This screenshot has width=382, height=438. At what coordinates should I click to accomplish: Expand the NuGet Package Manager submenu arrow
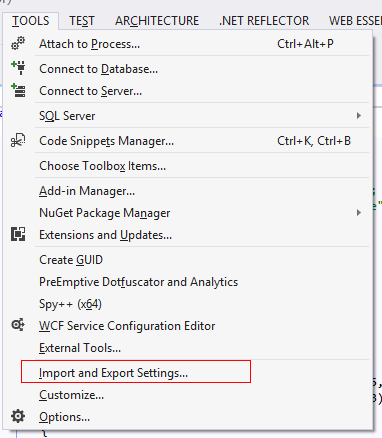tap(359, 213)
